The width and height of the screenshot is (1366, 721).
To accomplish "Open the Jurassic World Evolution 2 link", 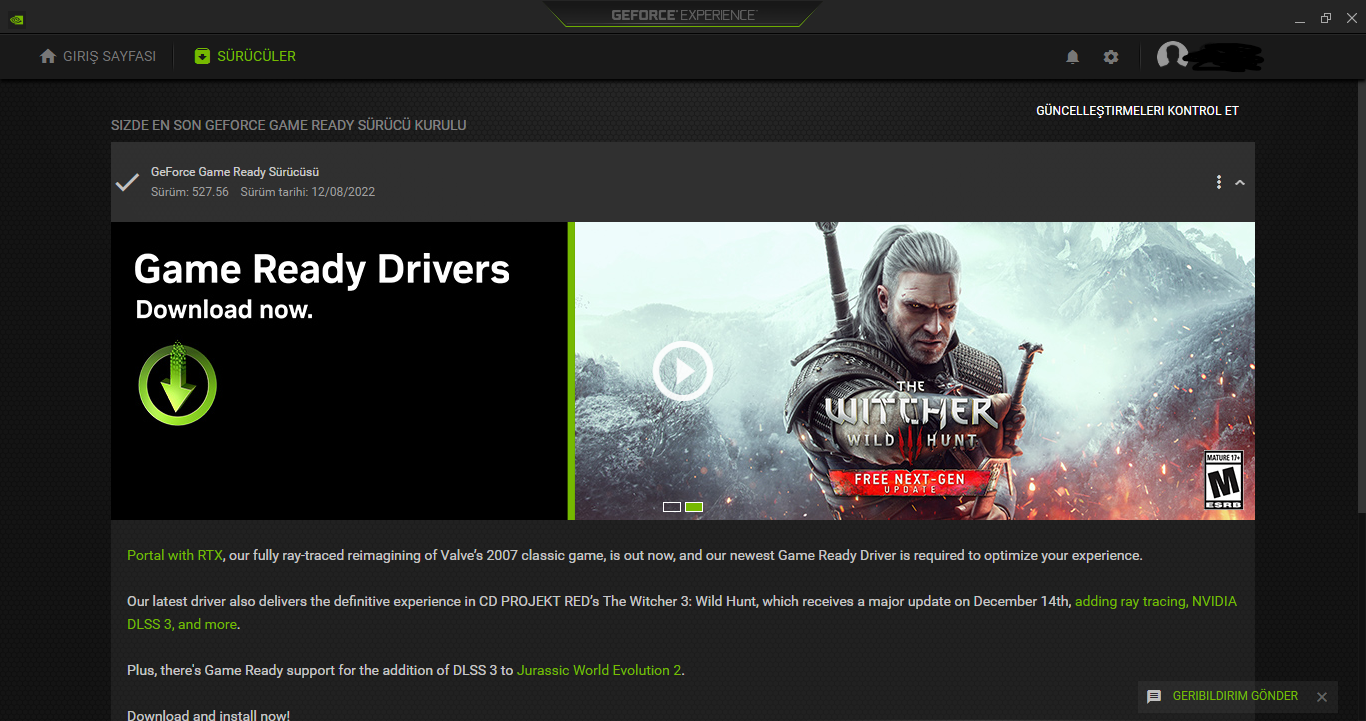I will tap(600, 670).
